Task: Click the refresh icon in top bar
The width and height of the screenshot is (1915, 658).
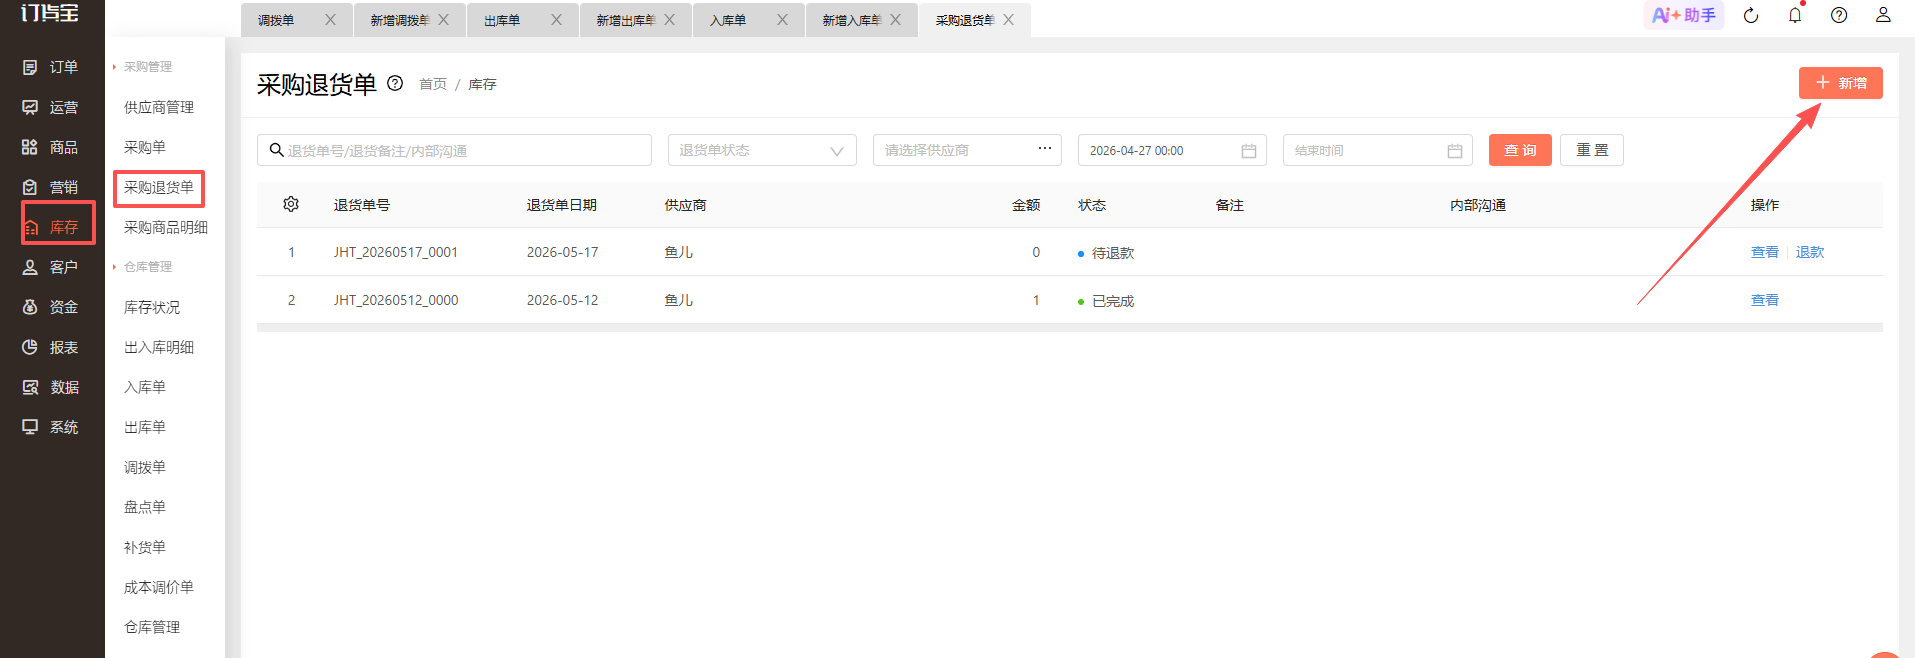Action: [x=1751, y=15]
